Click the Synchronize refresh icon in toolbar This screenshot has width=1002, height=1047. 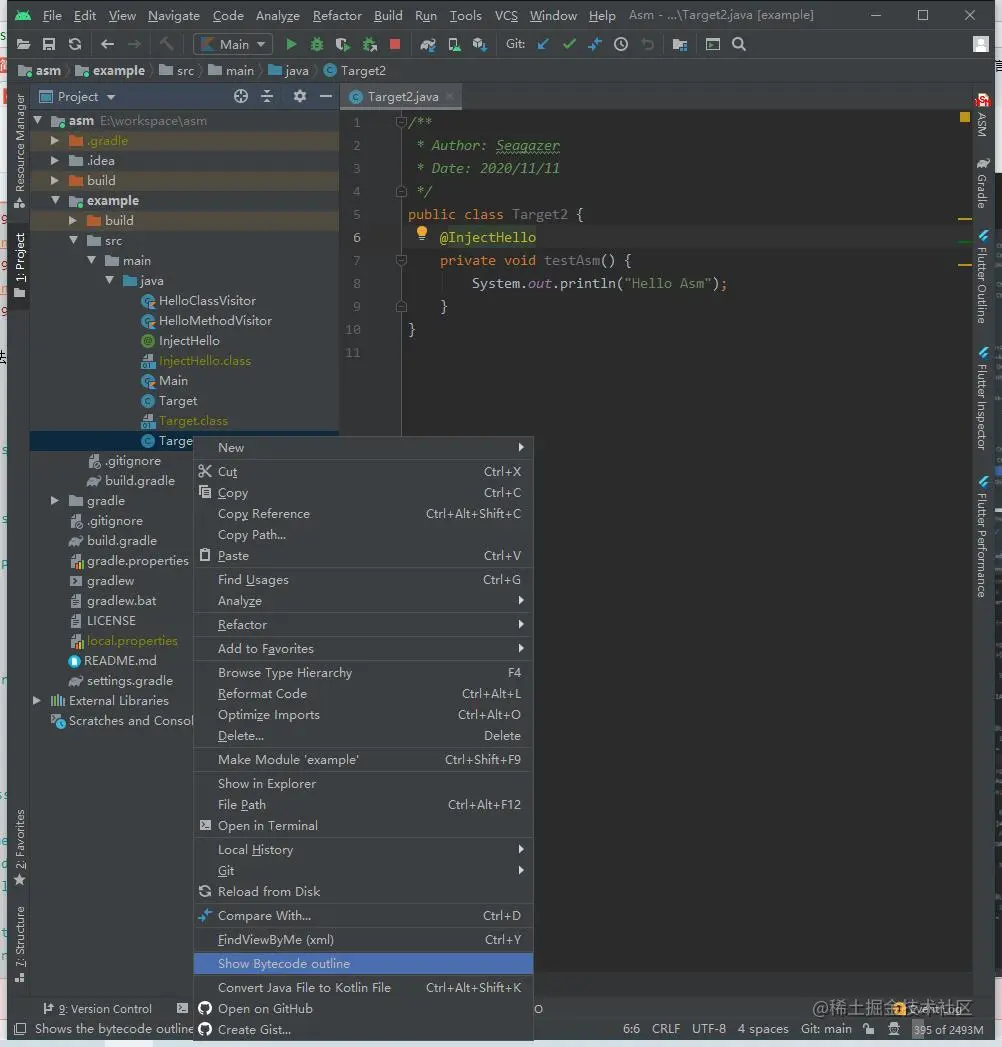pyautogui.click(x=75, y=45)
